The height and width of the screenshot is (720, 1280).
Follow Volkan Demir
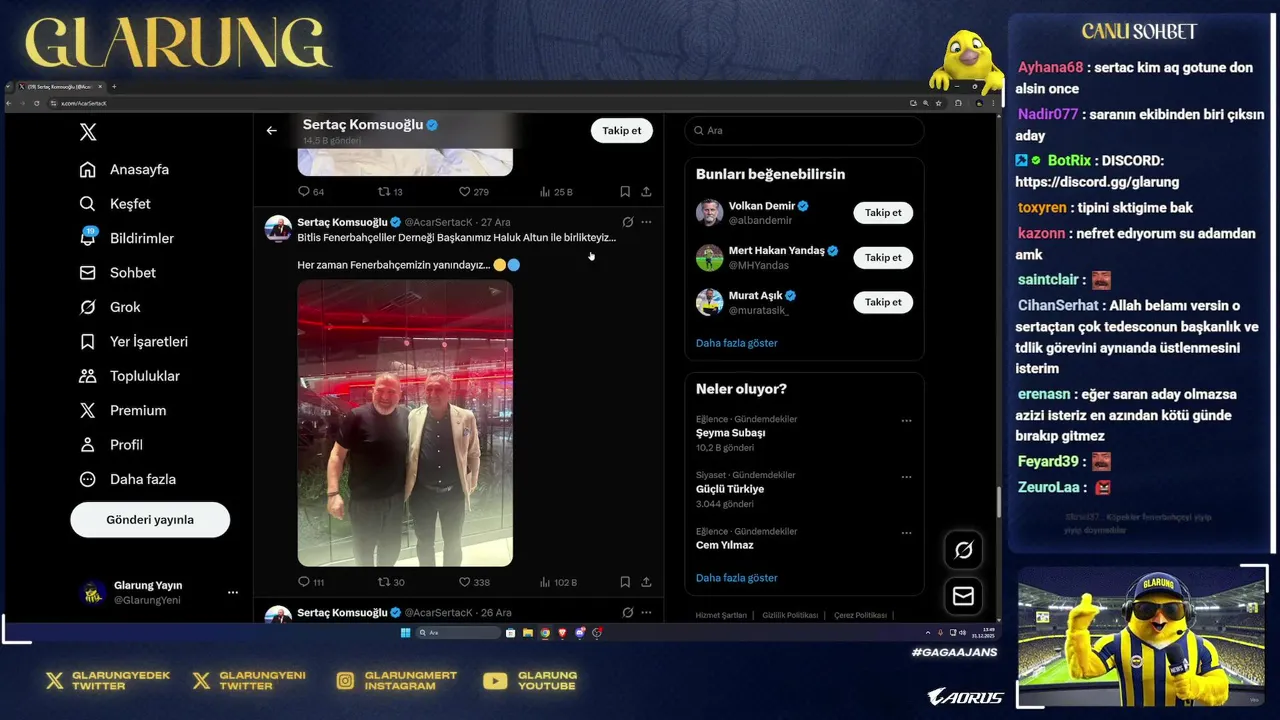pos(883,212)
